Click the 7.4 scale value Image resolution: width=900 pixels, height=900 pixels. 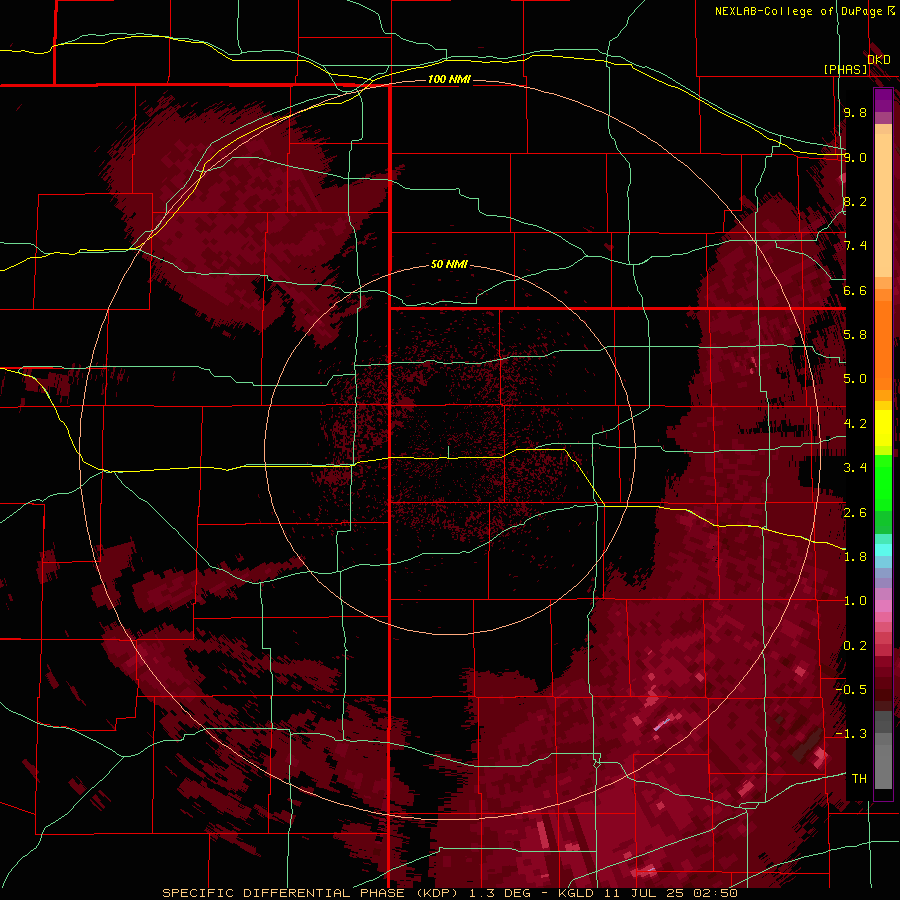[x=855, y=246]
